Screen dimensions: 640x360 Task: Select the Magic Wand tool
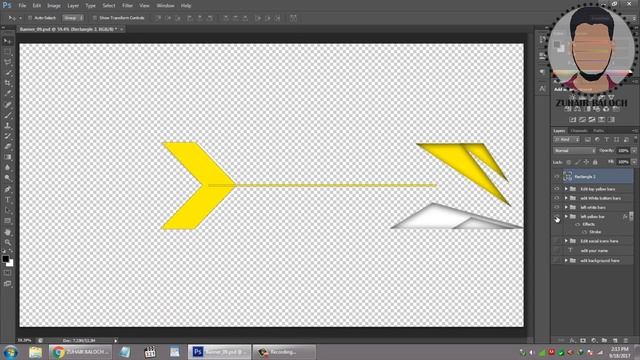point(7,73)
